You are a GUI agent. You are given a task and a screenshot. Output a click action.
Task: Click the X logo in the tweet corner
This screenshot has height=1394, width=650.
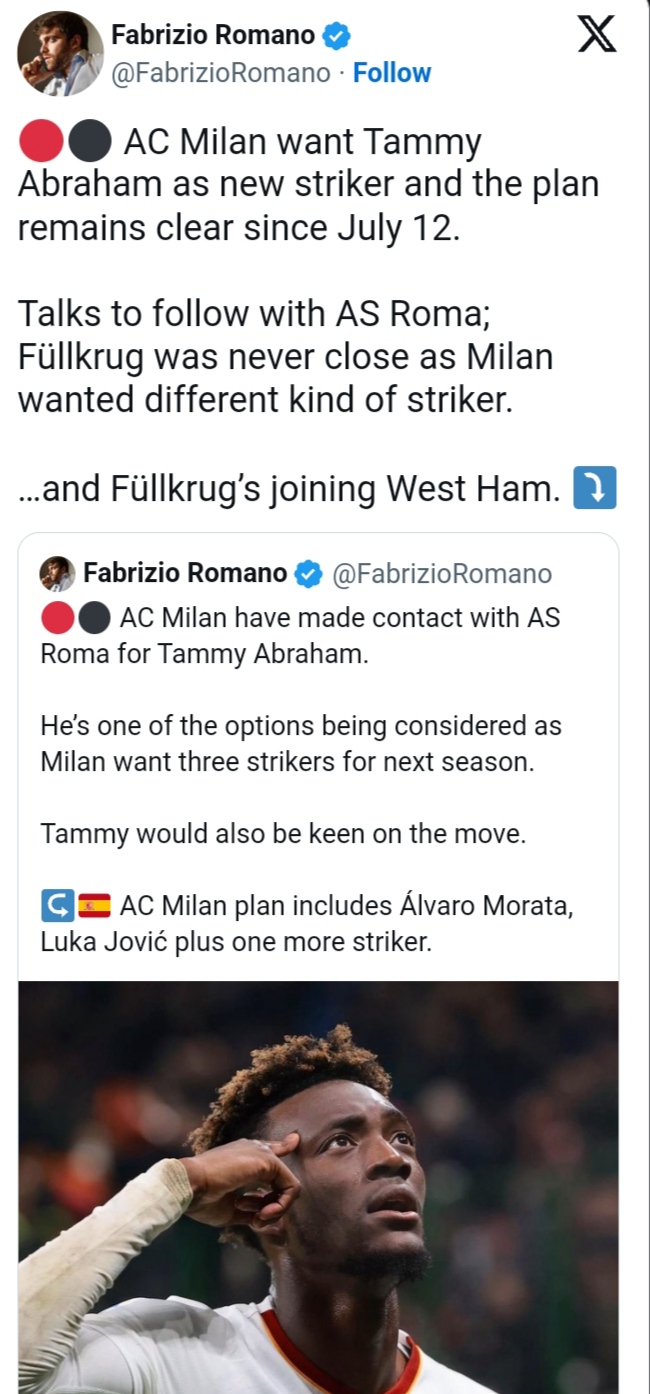[597, 37]
